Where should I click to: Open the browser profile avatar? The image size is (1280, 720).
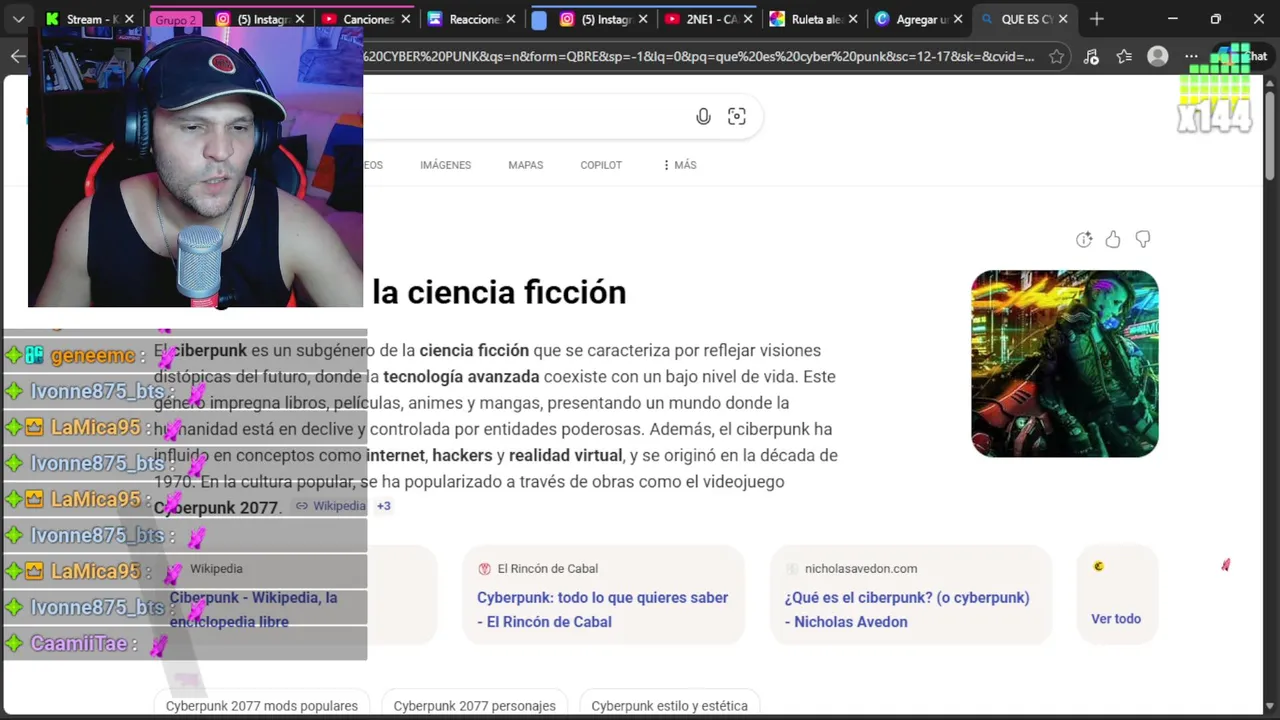click(1158, 57)
